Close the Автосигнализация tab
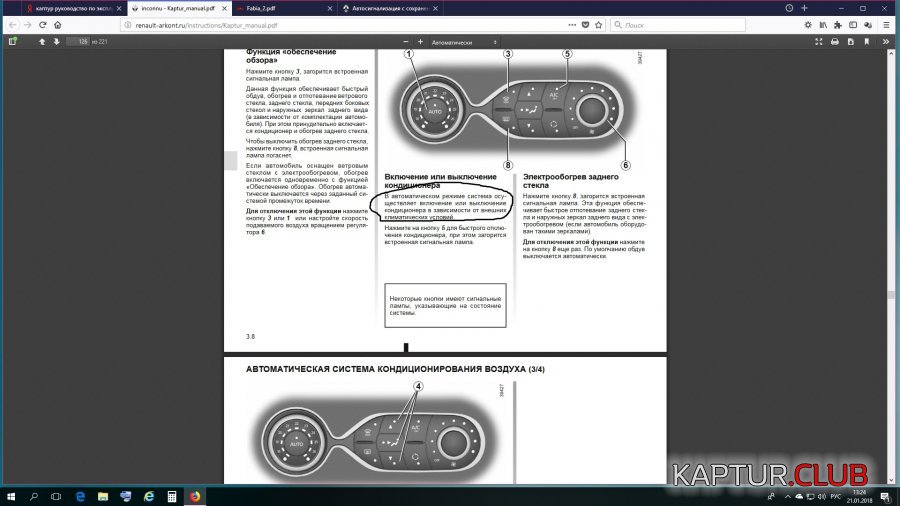The width and height of the screenshot is (900, 506). [436, 9]
